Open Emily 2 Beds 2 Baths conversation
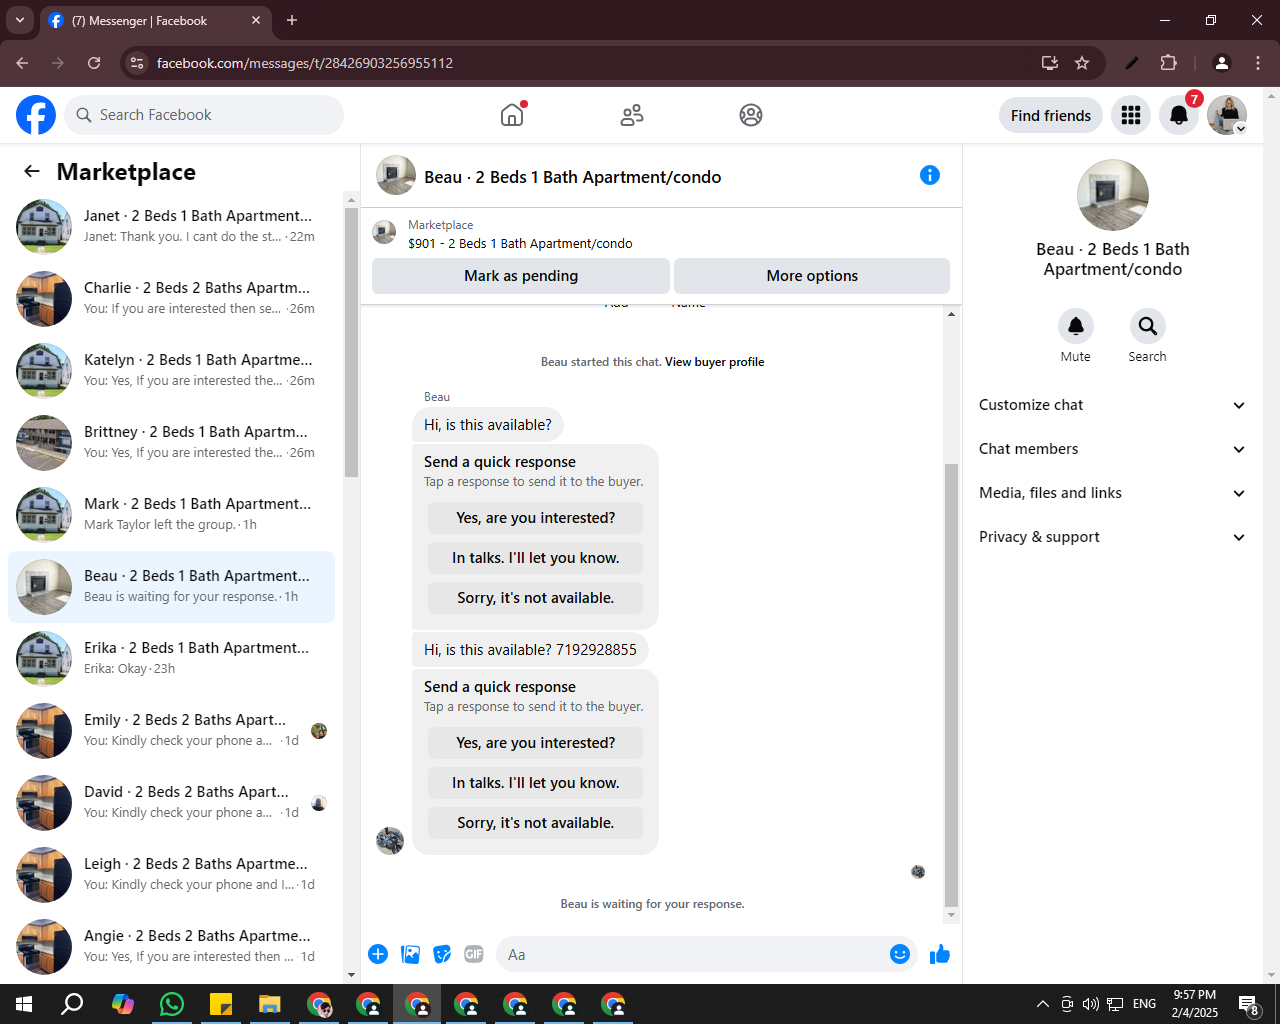The height and width of the screenshot is (1024, 1280). point(172,730)
